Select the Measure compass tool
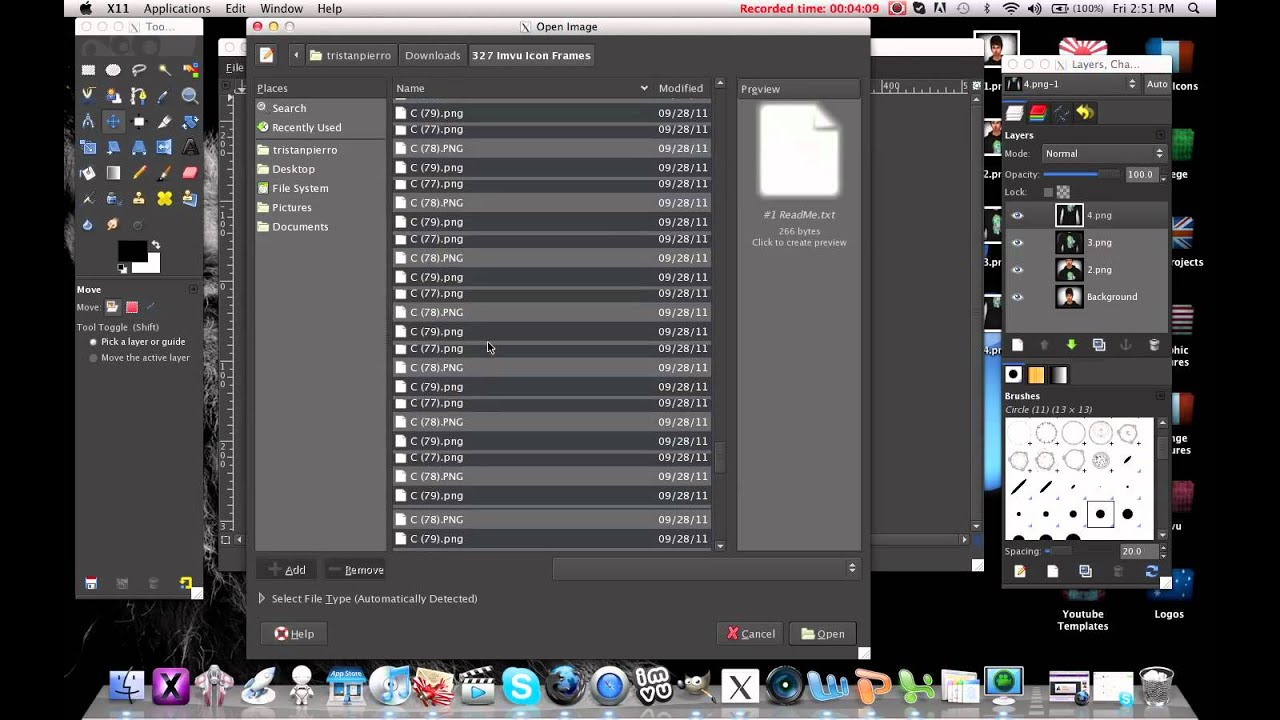This screenshot has height=720, width=1280. click(88, 122)
